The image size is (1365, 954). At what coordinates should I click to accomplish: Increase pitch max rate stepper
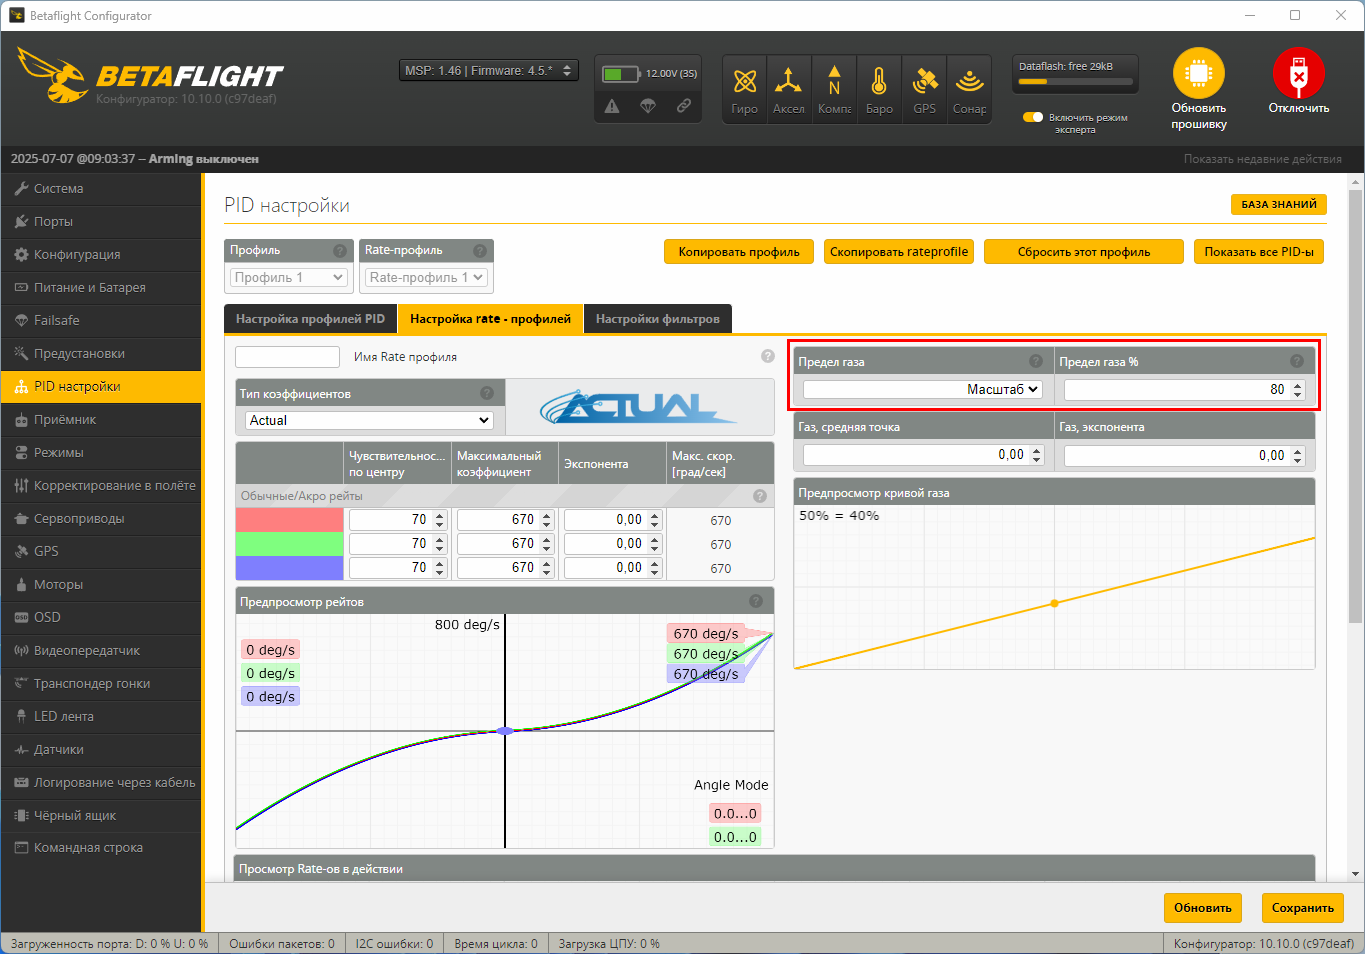click(x=547, y=539)
